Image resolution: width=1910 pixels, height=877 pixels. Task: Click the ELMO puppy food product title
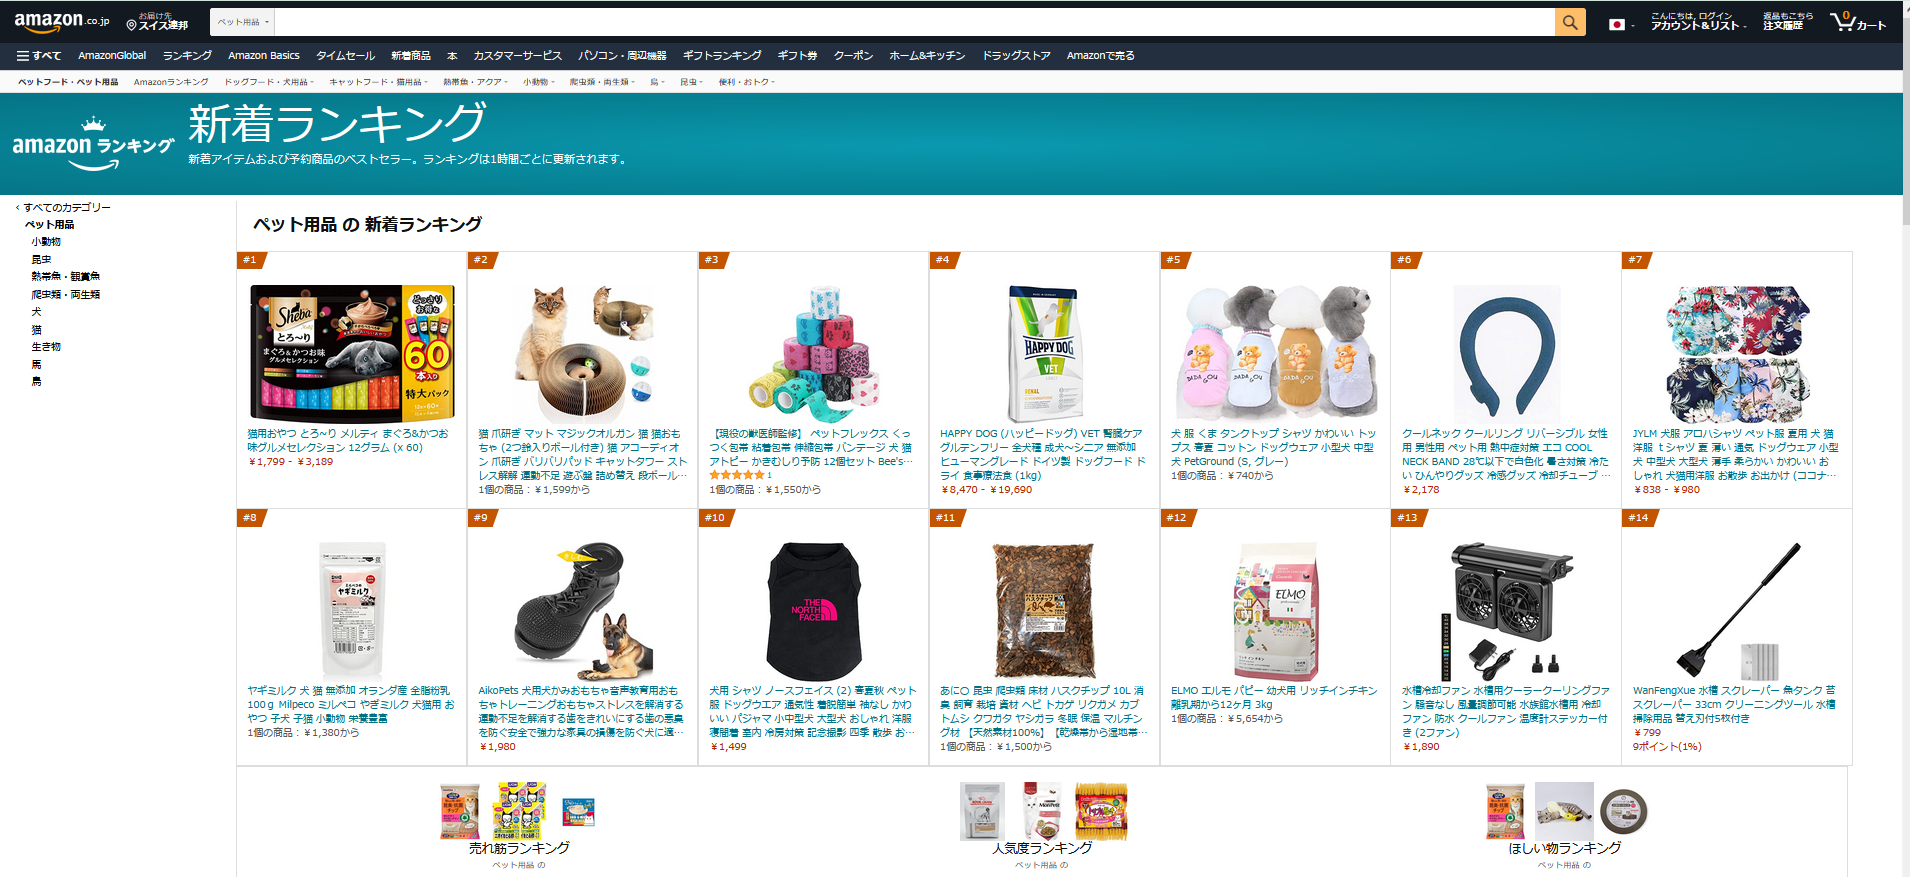(1274, 698)
